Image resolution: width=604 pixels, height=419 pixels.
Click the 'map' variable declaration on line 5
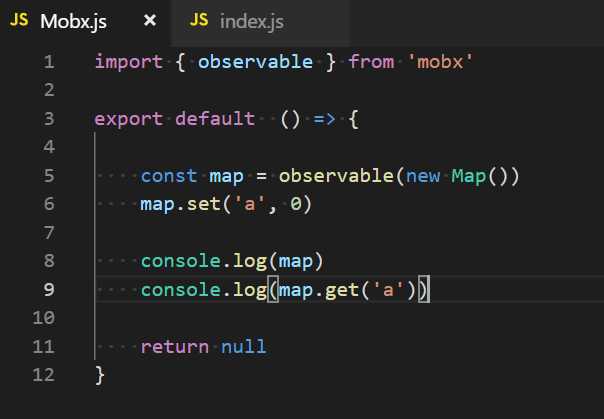[x=226, y=177]
